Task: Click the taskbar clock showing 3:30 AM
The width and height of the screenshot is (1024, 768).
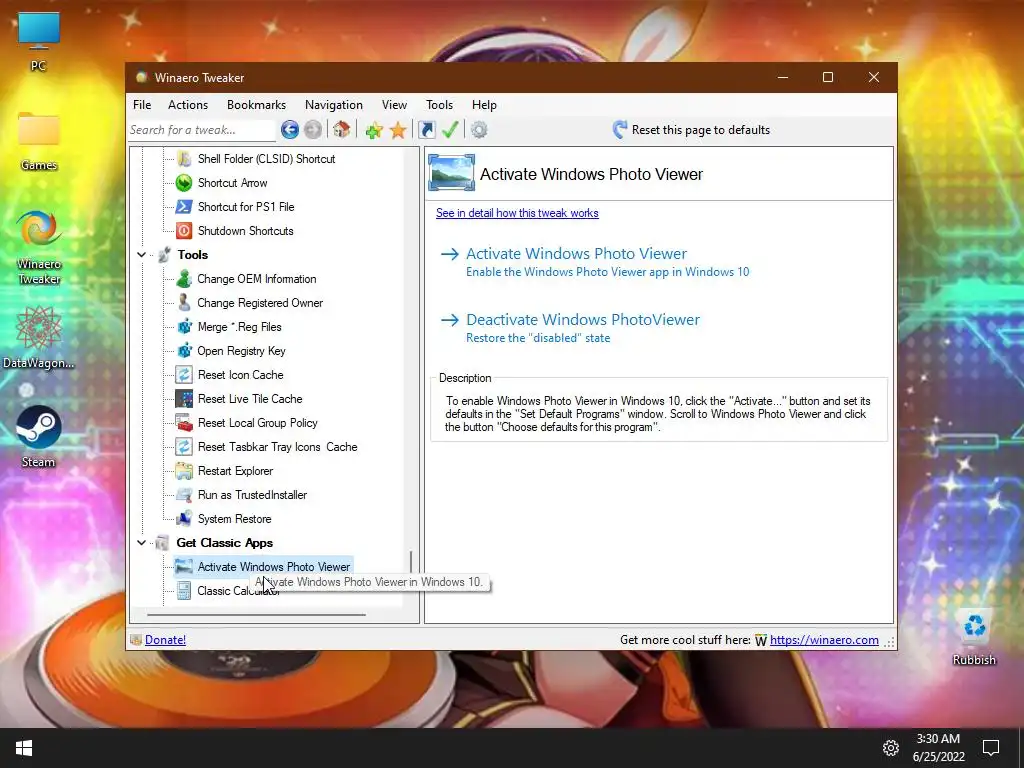Action: click(938, 748)
